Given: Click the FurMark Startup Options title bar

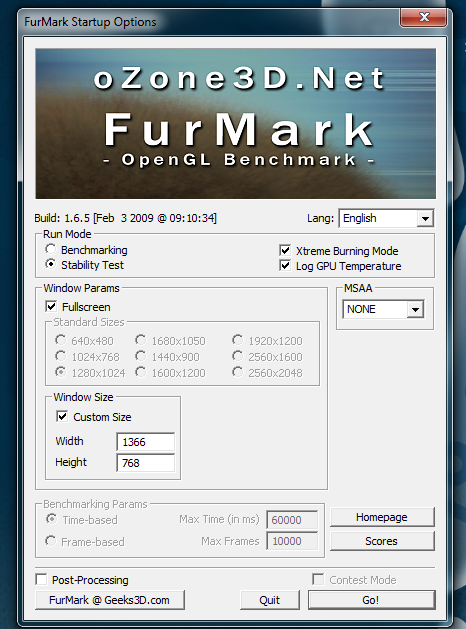Looking at the screenshot, I should coord(209,21).
